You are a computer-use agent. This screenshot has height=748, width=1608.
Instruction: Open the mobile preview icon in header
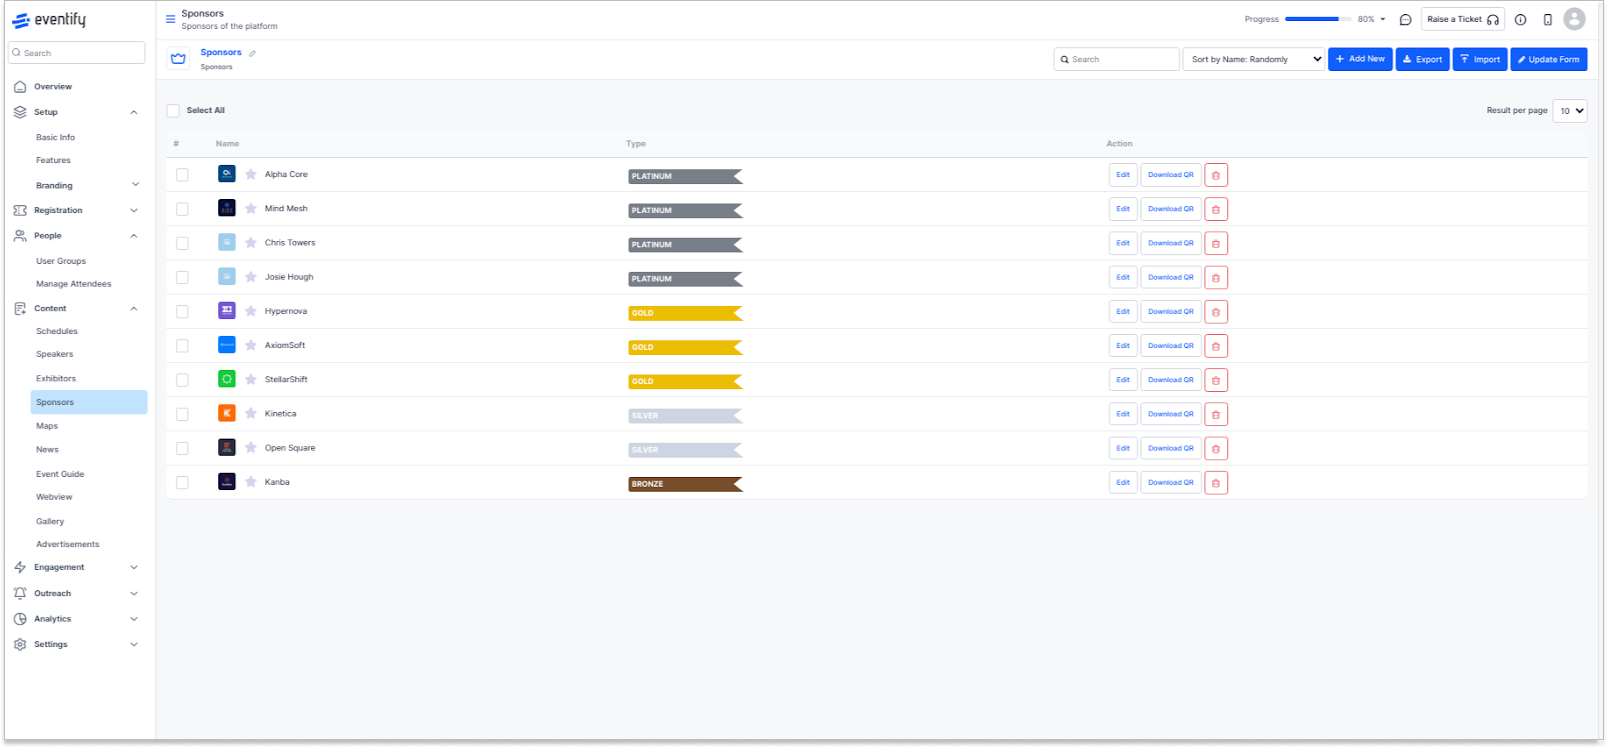click(x=1547, y=20)
